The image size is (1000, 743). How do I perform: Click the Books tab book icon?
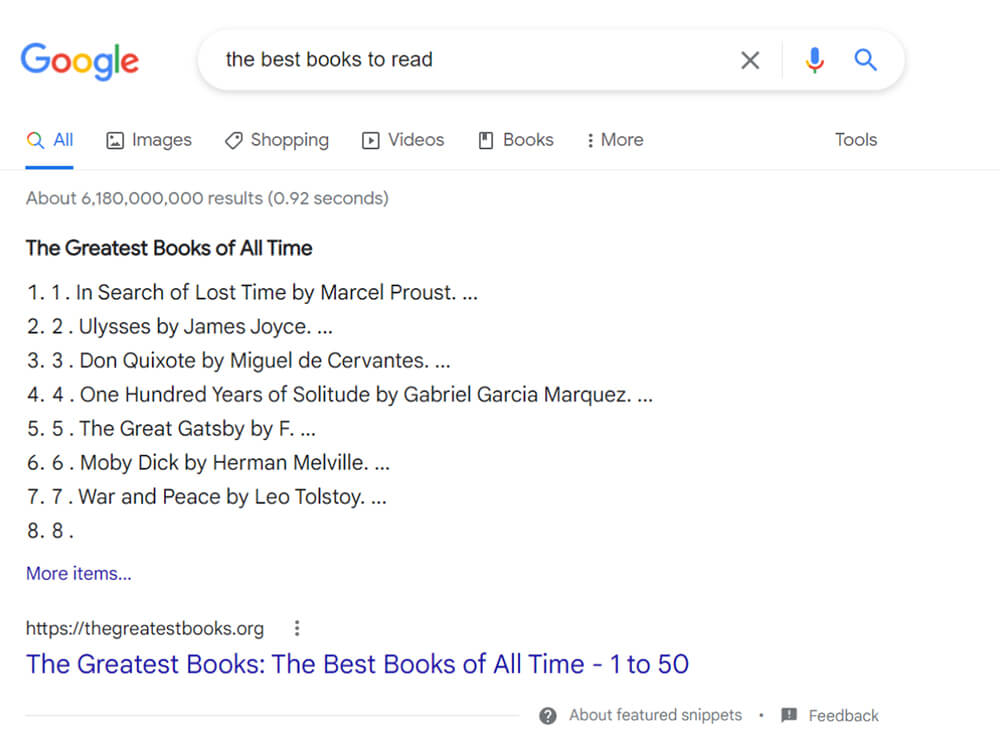pyautogui.click(x=486, y=140)
